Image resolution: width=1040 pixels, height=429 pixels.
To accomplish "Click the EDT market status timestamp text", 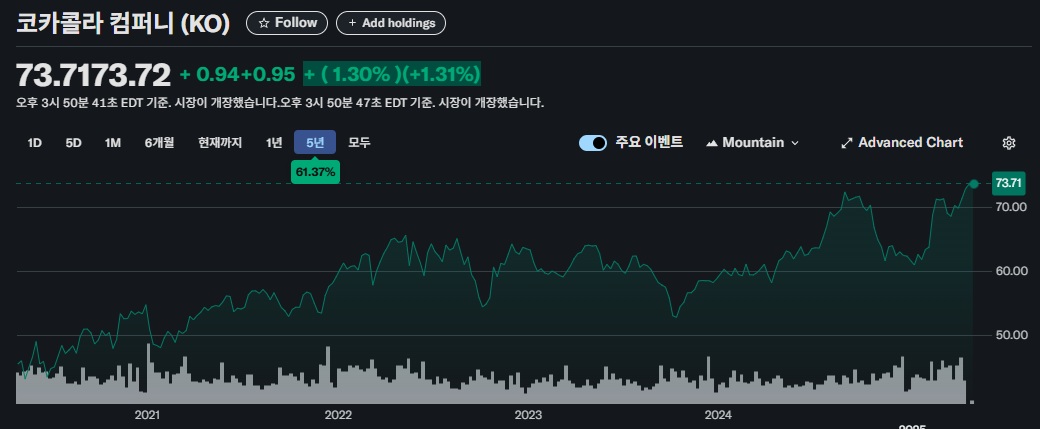I will (280, 103).
